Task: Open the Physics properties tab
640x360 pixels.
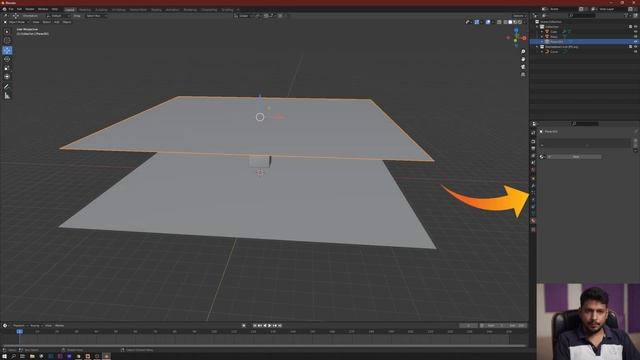Action: coord(533,200)
